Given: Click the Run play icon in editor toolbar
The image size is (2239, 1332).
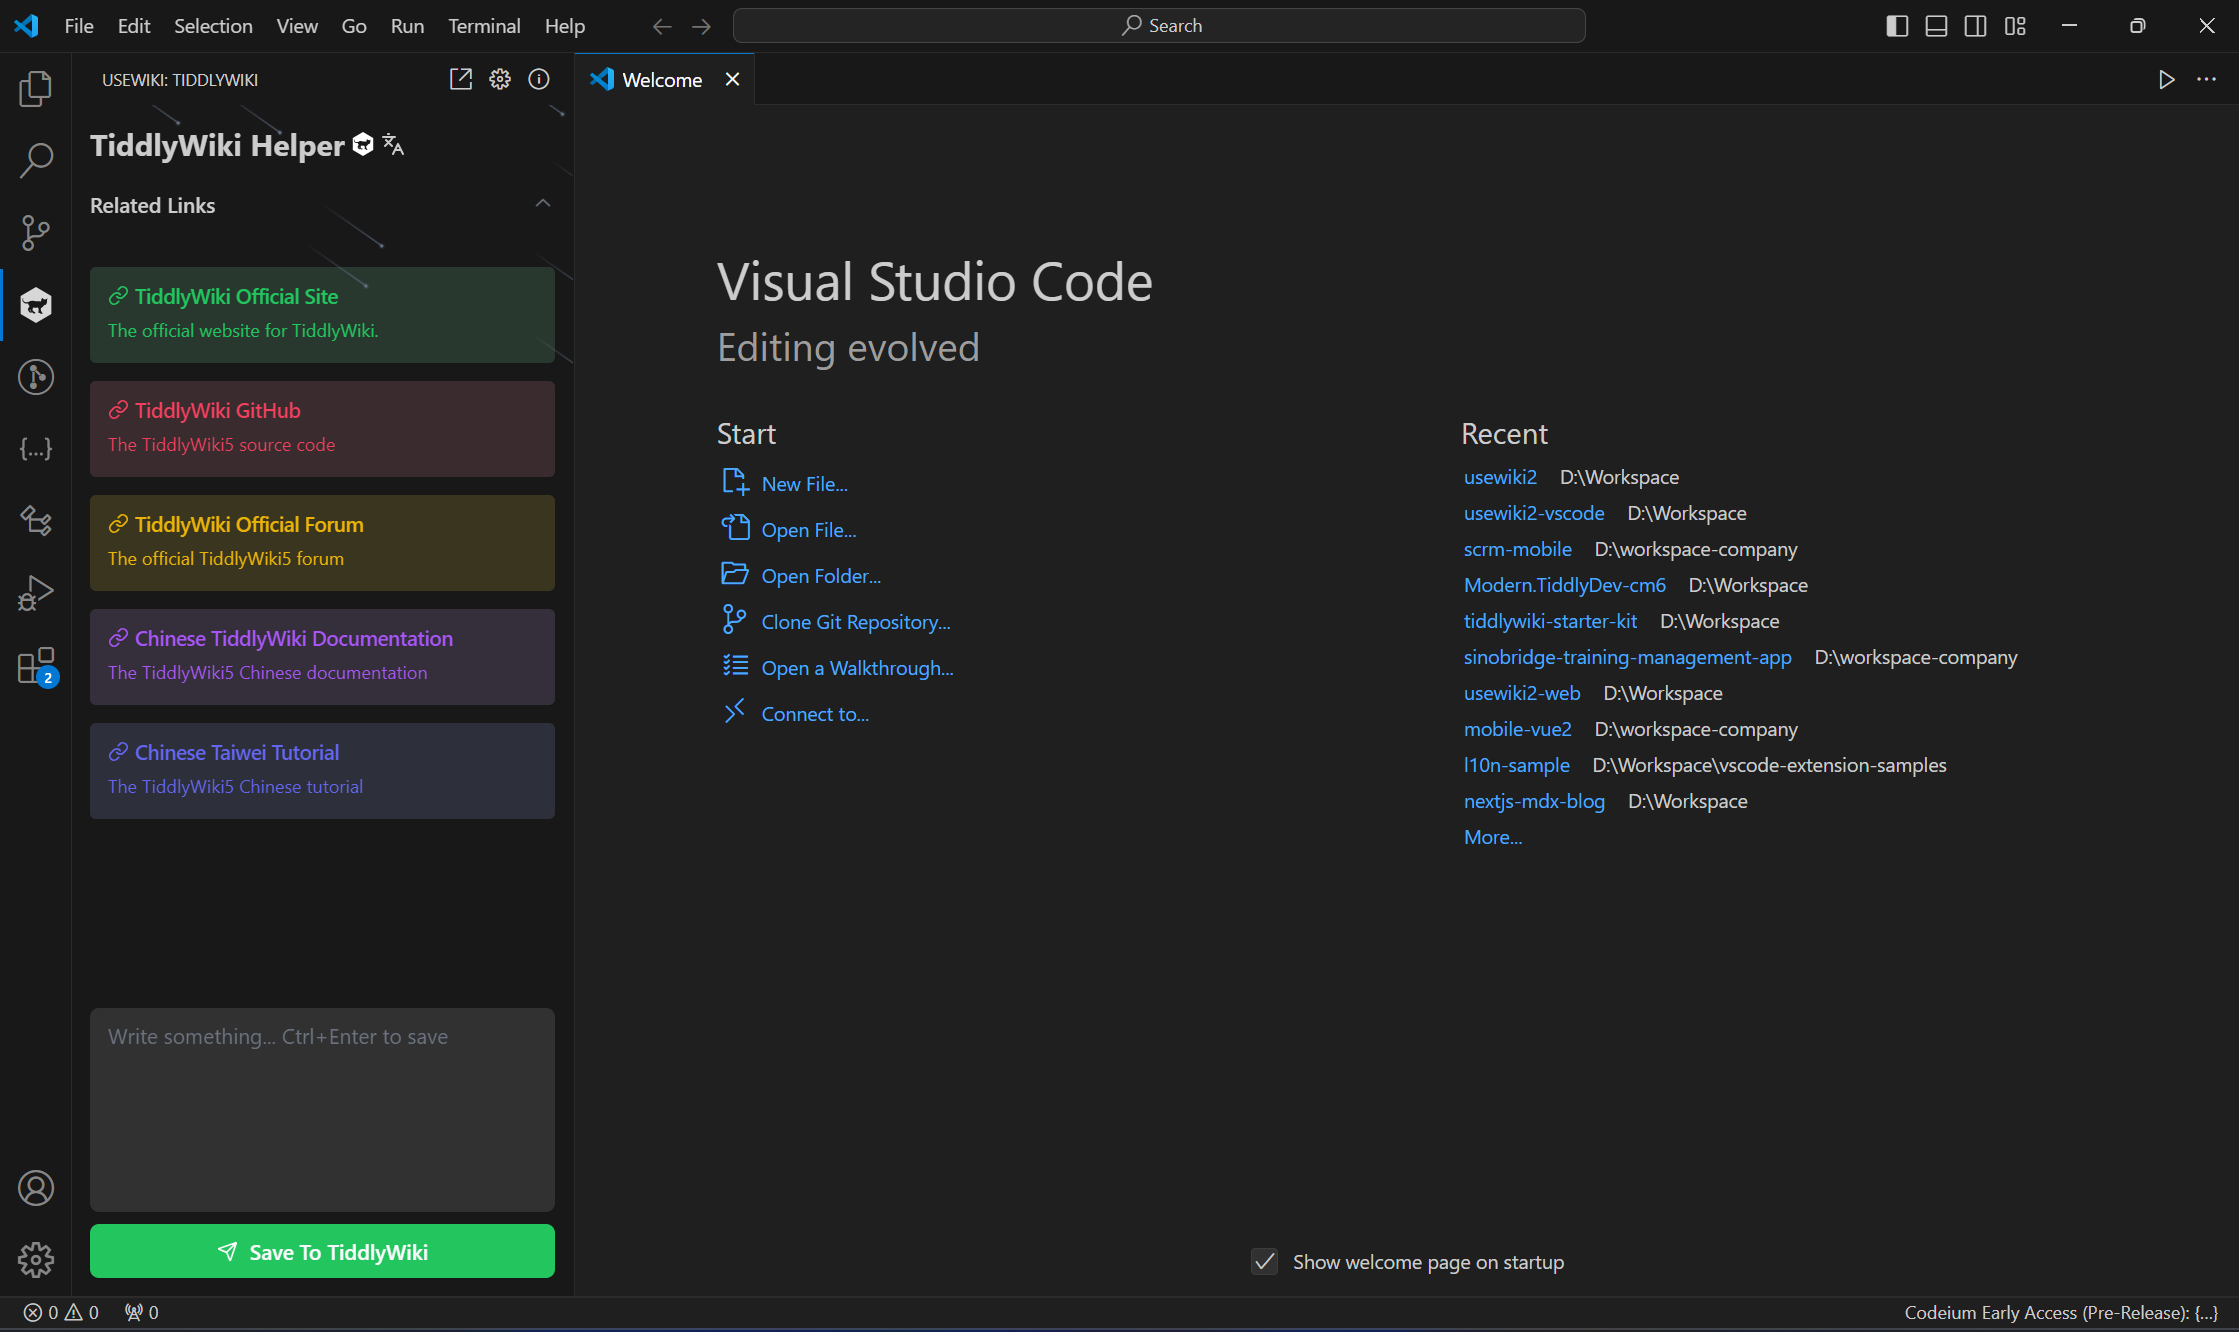Looking at the screenshot, I should (2166, 80).
